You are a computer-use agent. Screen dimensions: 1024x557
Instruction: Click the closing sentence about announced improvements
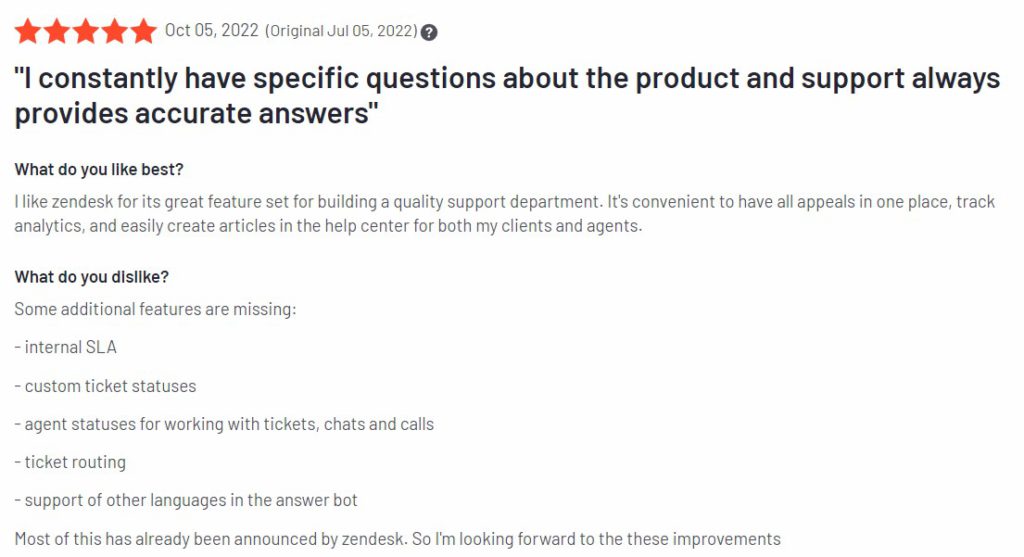[x=398, y=539]
